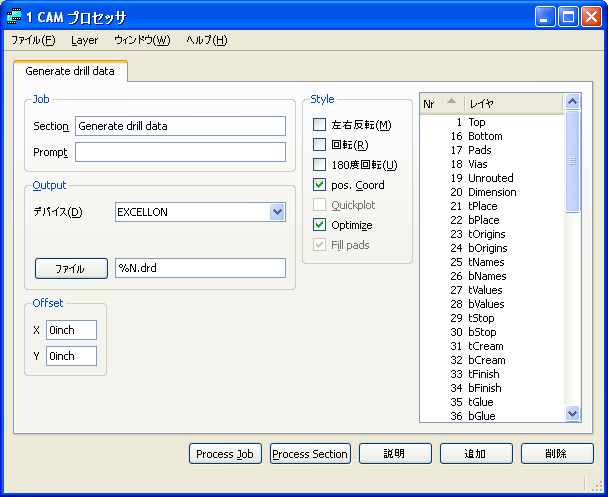The width and height of the screenshot is (608, 497).
Task: Select layer 22 bPlace
Action: pyautogui.click(x=492, y=220)
